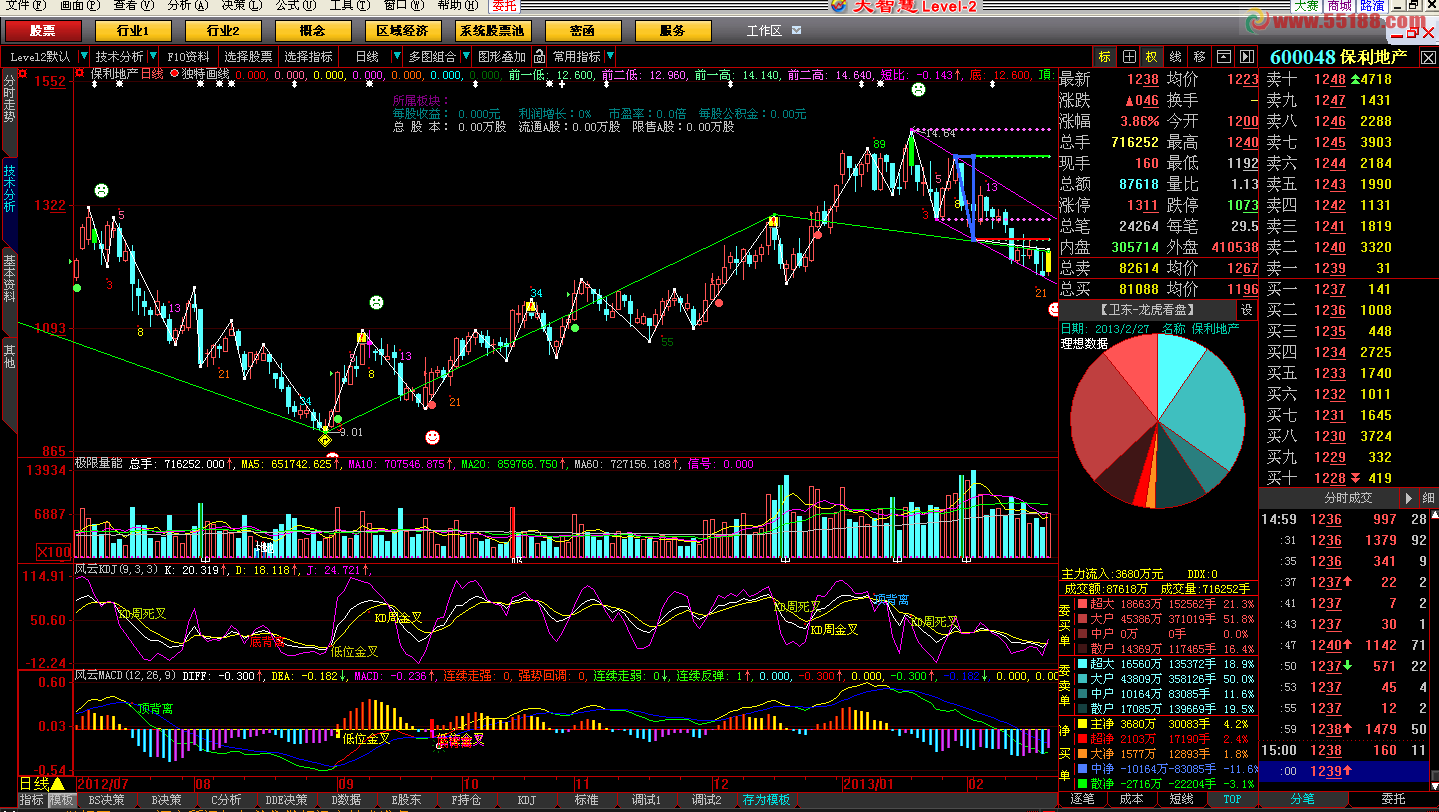Open the 工具(T) menu
Screen dimensions: 1439x812
click(349, 5)
